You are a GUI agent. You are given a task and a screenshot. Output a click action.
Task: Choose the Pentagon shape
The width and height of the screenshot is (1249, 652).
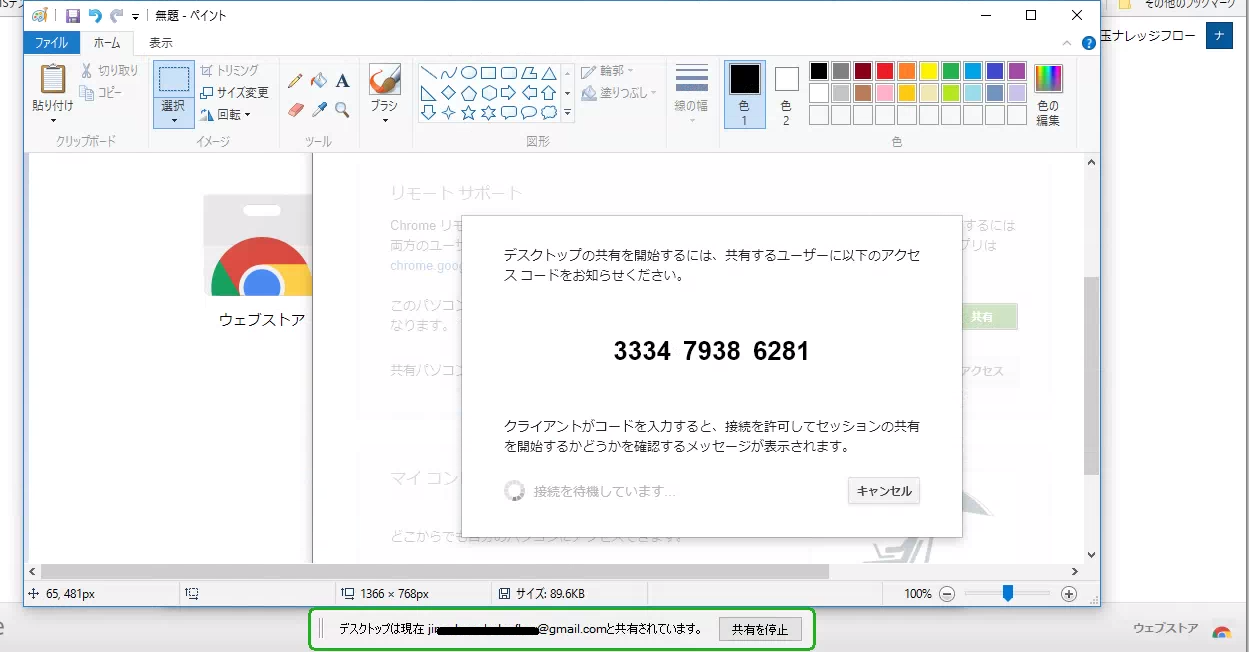[468, 93]
